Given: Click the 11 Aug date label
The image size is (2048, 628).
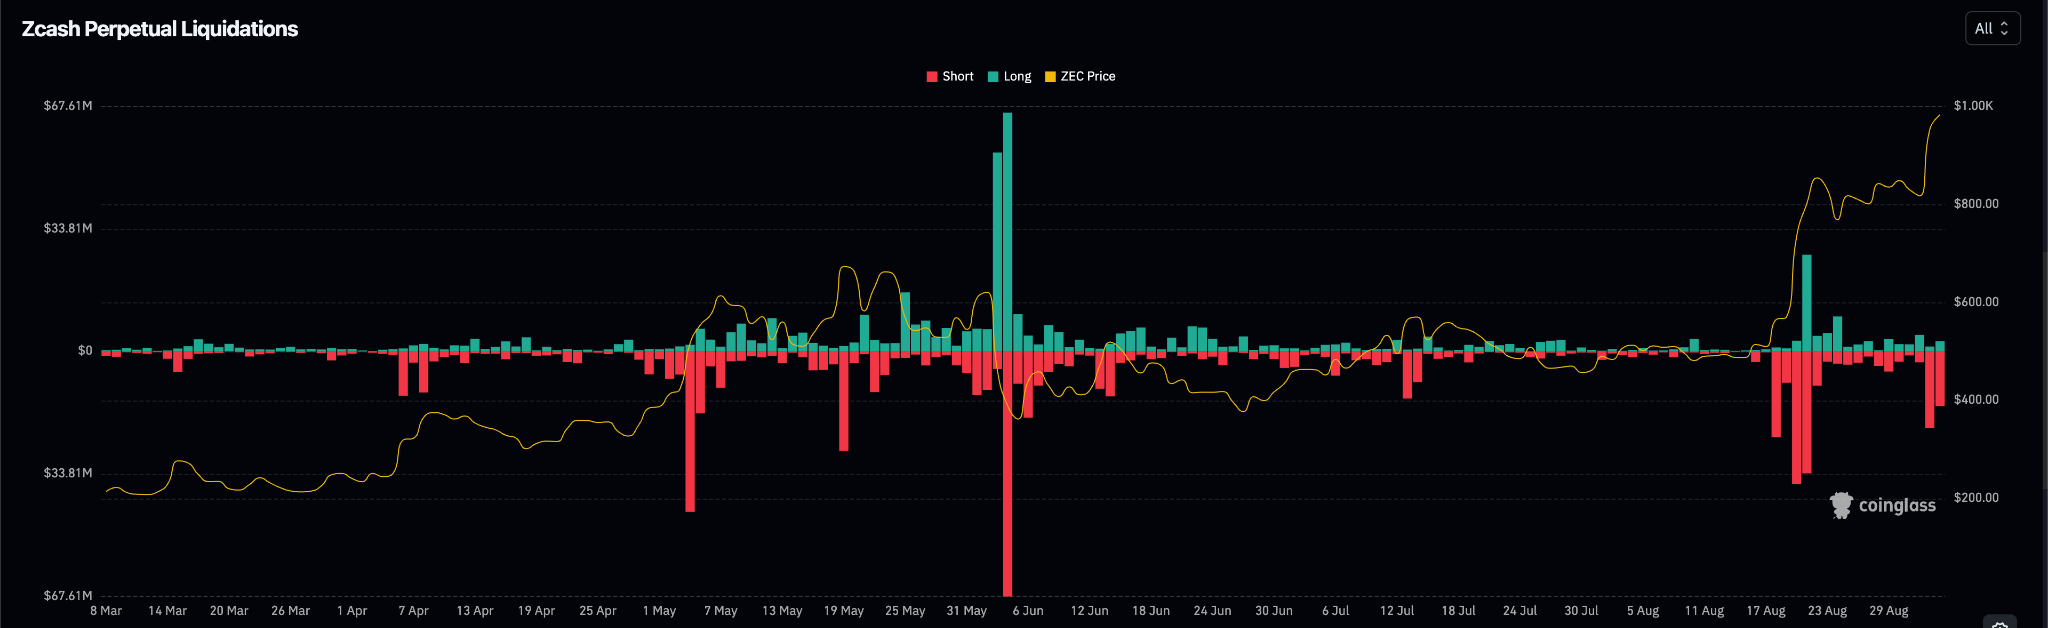Looking at the screenshot, I should coord(1704,611).
